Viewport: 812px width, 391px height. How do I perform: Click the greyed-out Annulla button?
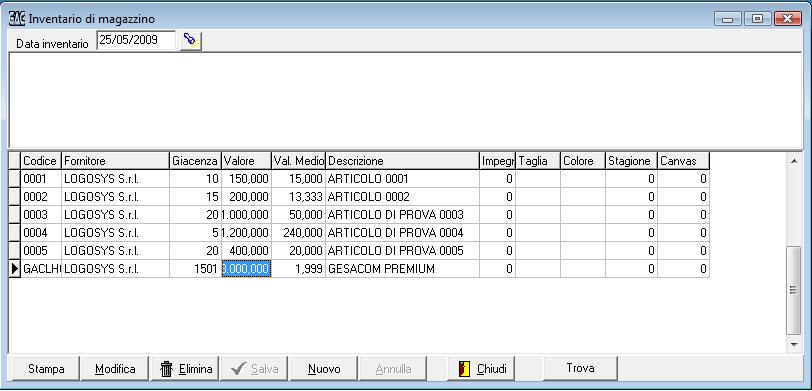(394, 369)
